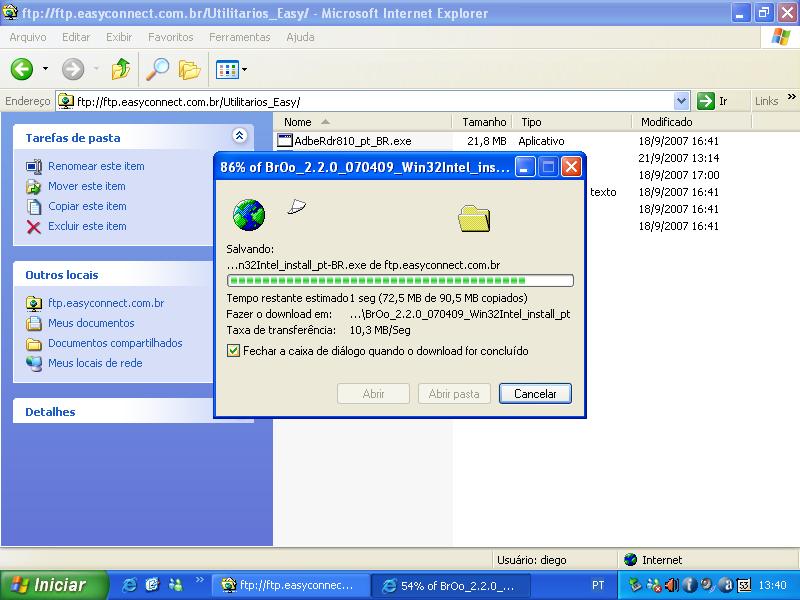This screenshot has height=600, width=800.
Task: Select the AdbeRdr810_pt_BR.exe file
Action: point(353,141)
